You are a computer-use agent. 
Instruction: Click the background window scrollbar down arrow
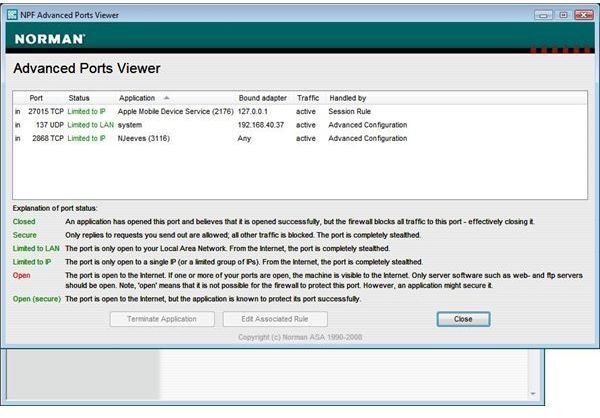point(533,394)
